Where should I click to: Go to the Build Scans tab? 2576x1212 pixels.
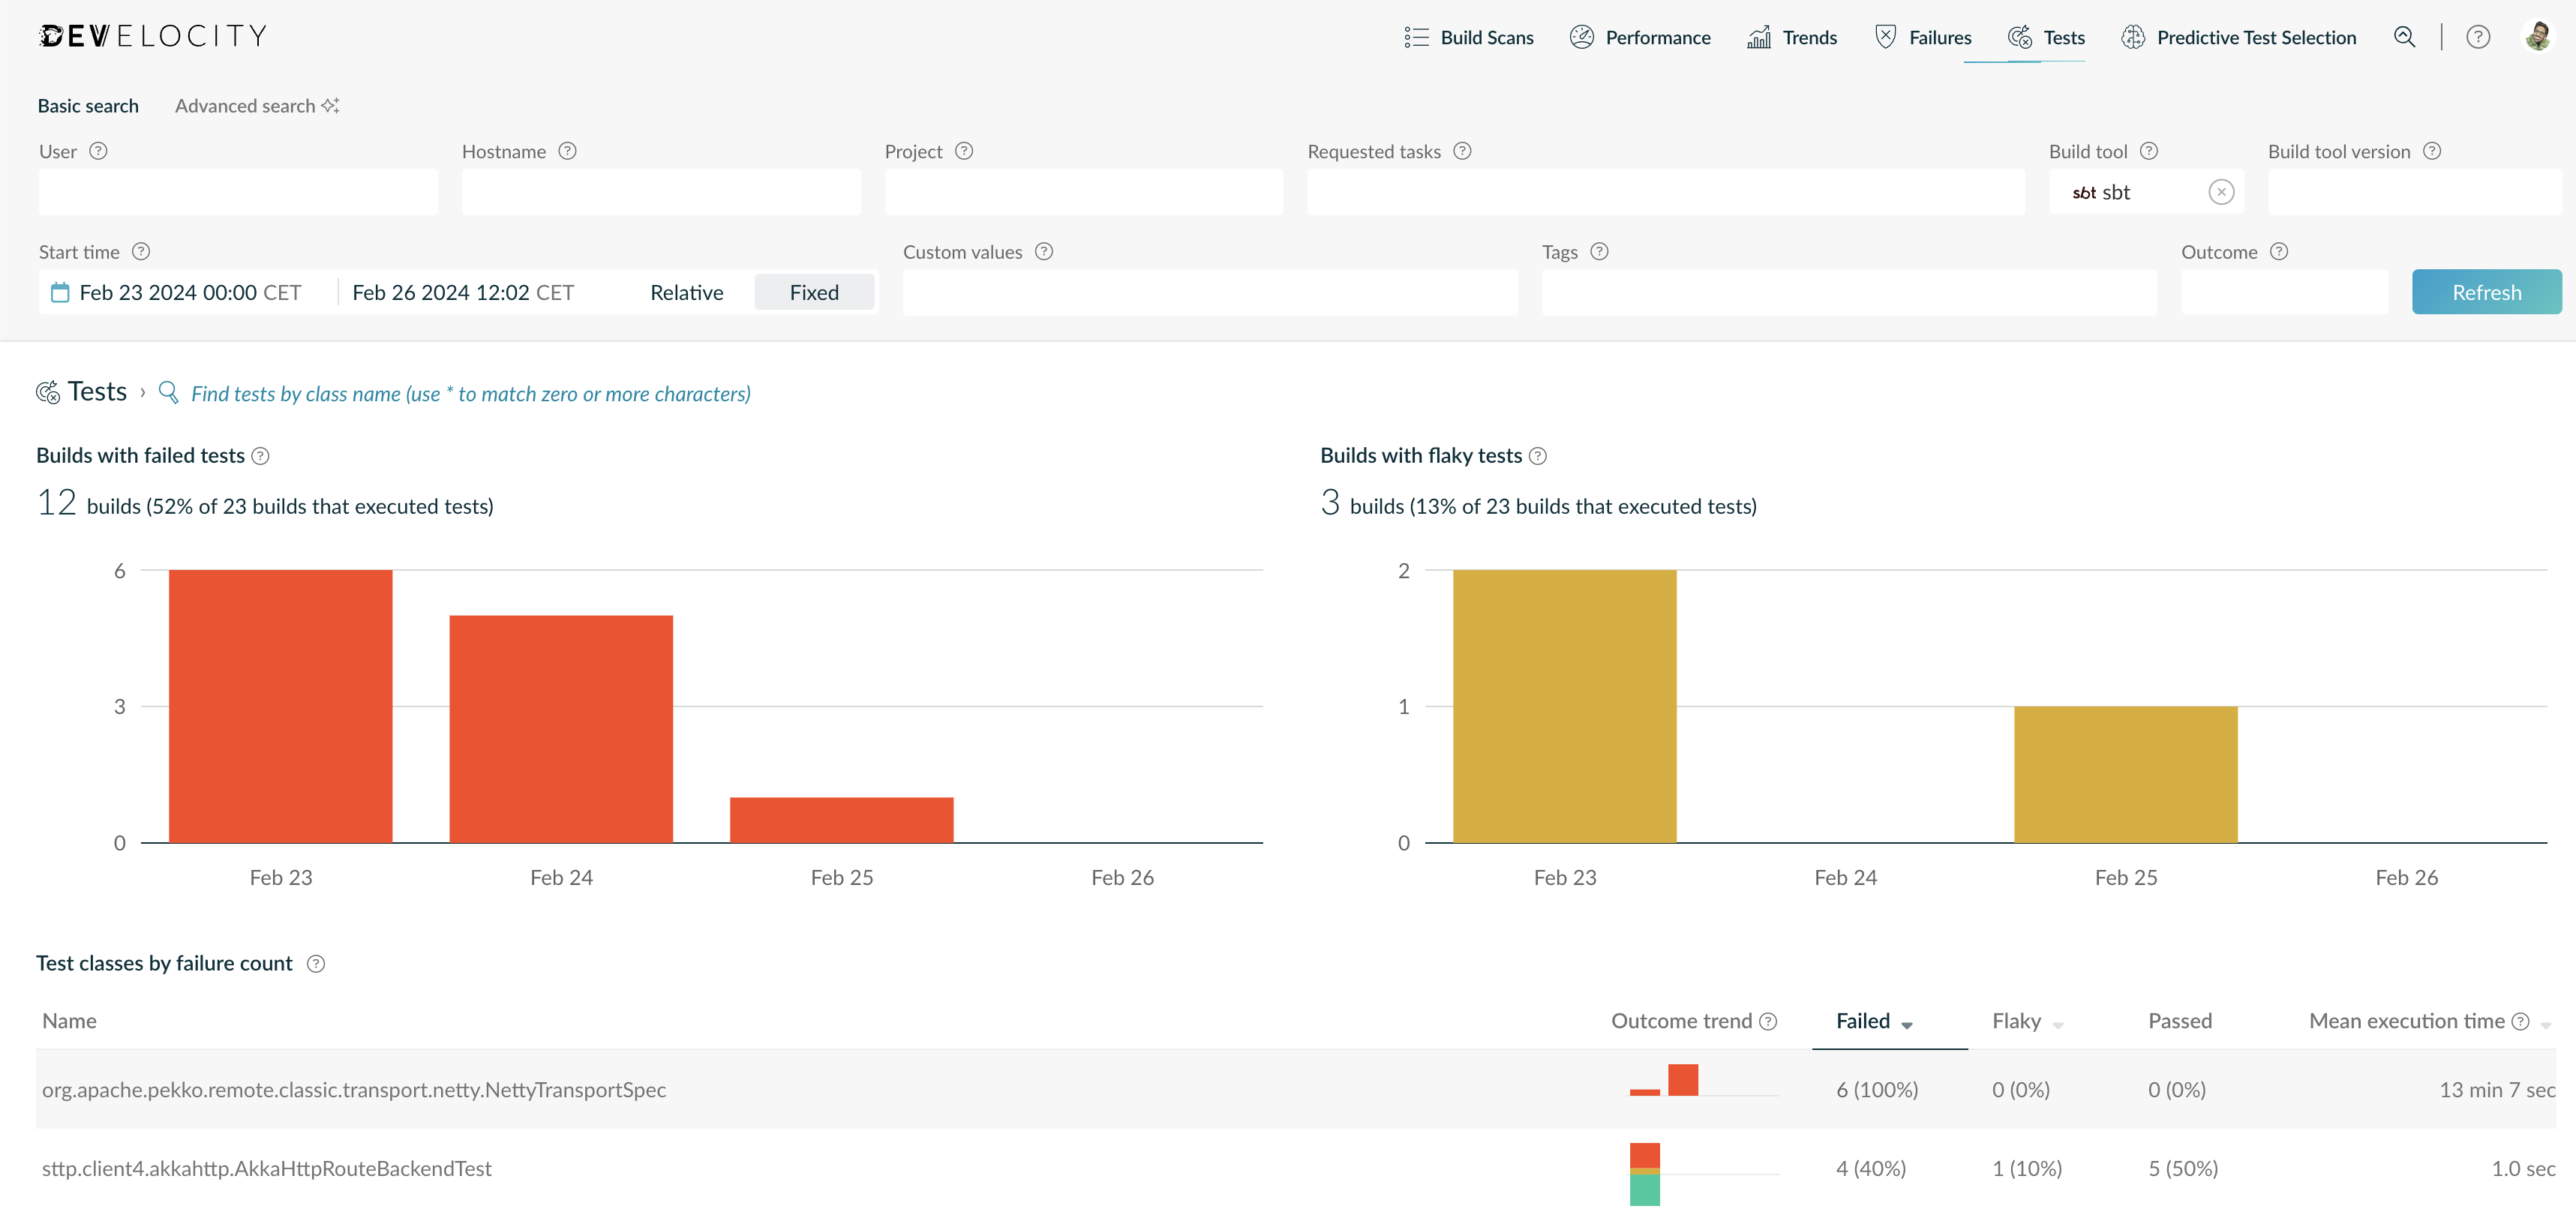[1468, 37]
